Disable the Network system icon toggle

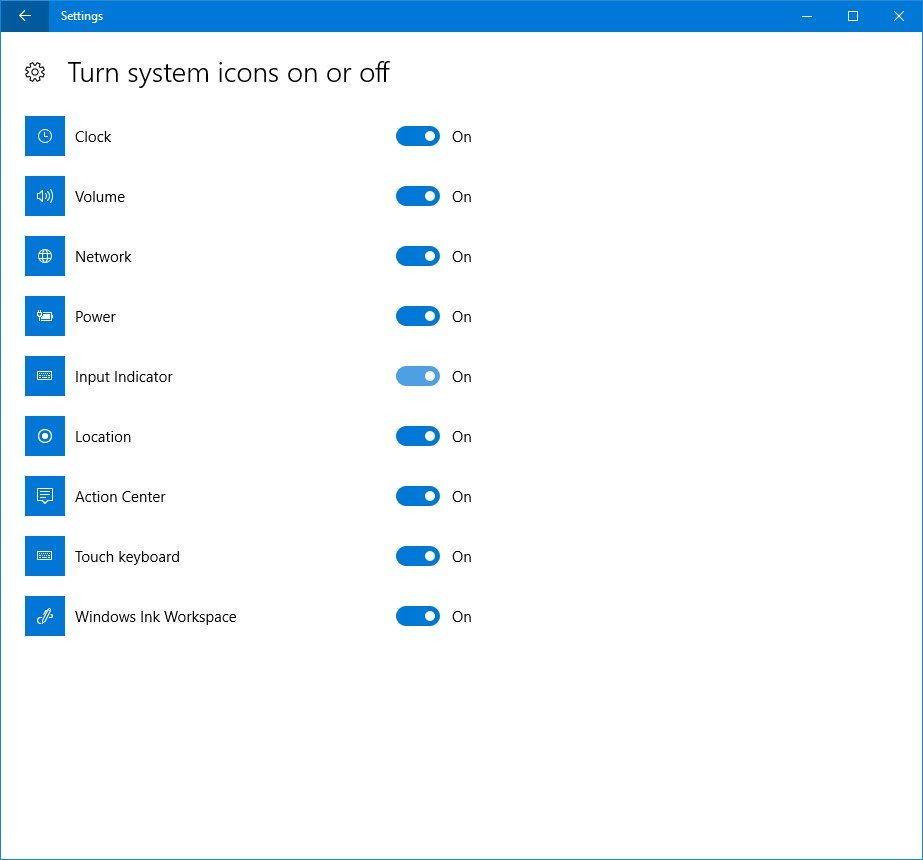point(417,256)
